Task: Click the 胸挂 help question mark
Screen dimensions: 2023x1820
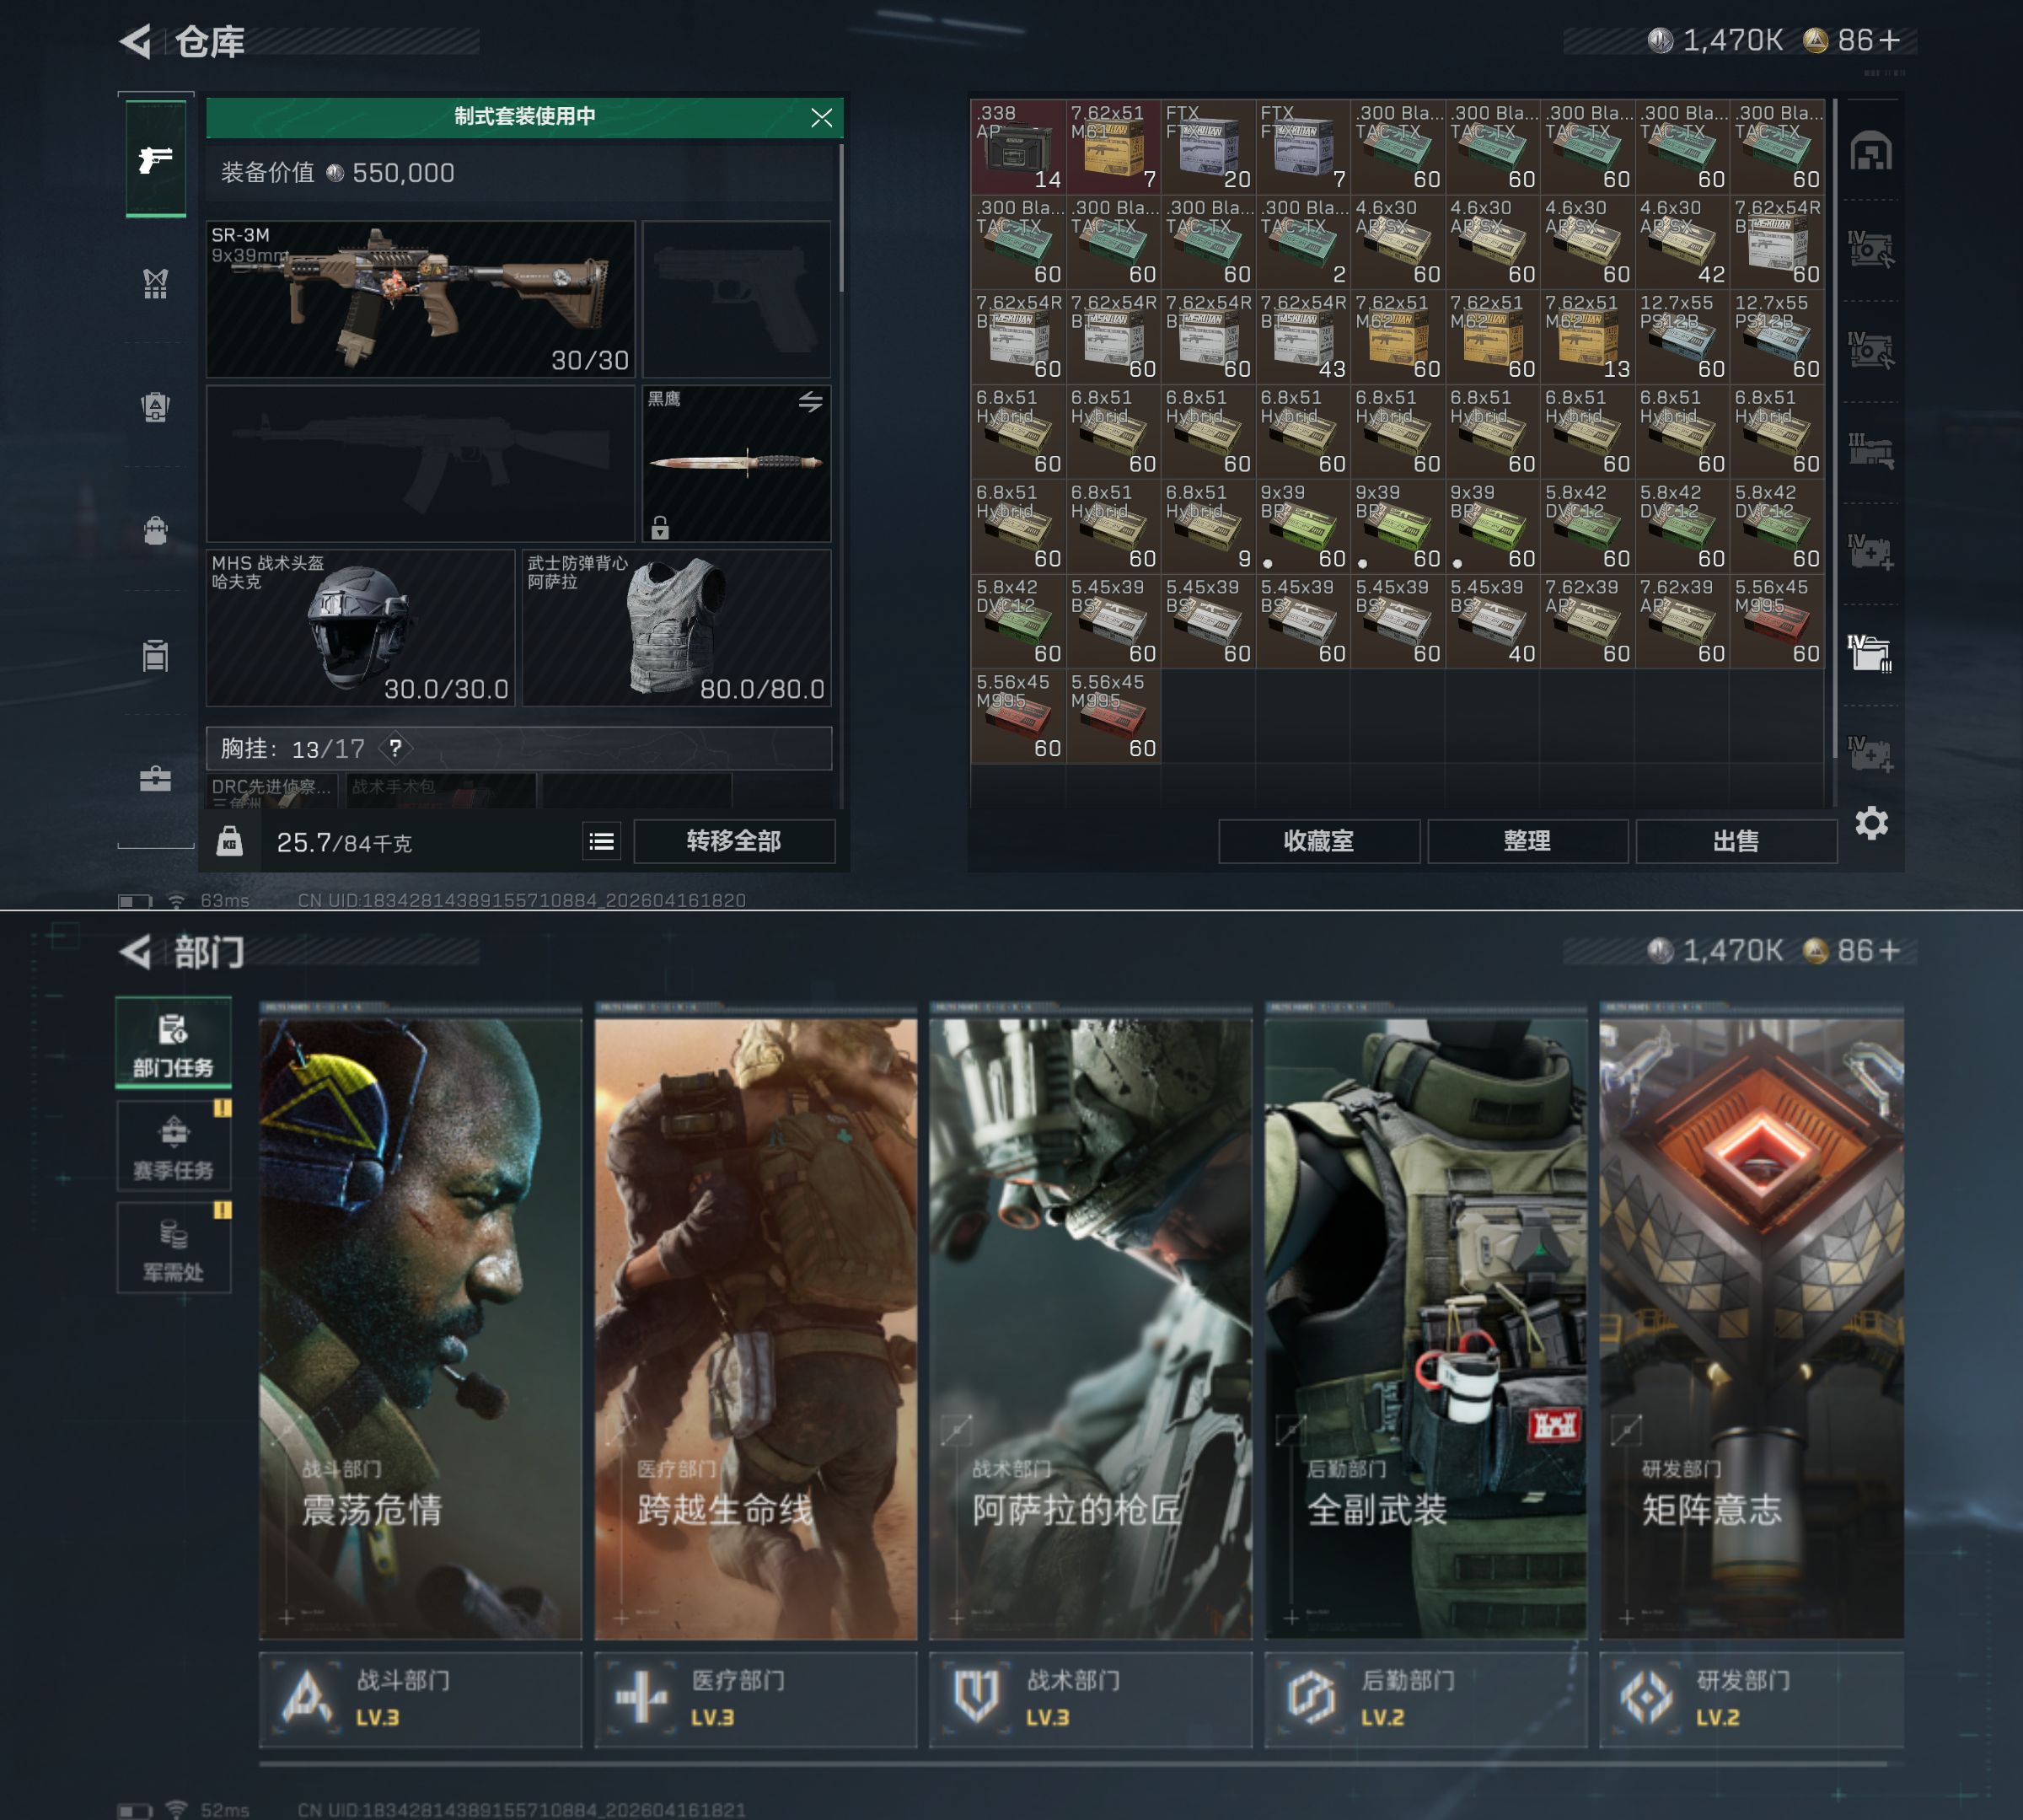Action: [396, 748]
